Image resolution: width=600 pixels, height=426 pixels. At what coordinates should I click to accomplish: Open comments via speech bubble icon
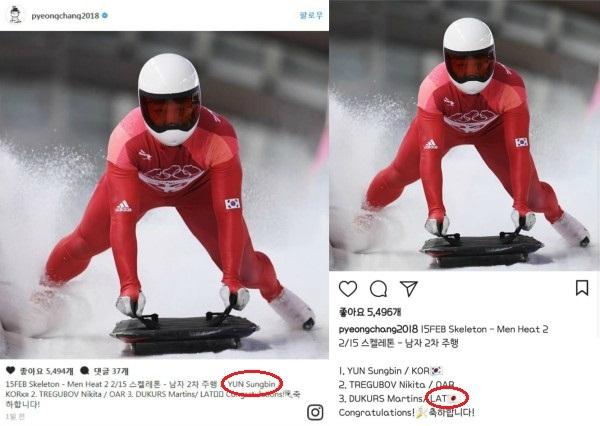[378, 289]
